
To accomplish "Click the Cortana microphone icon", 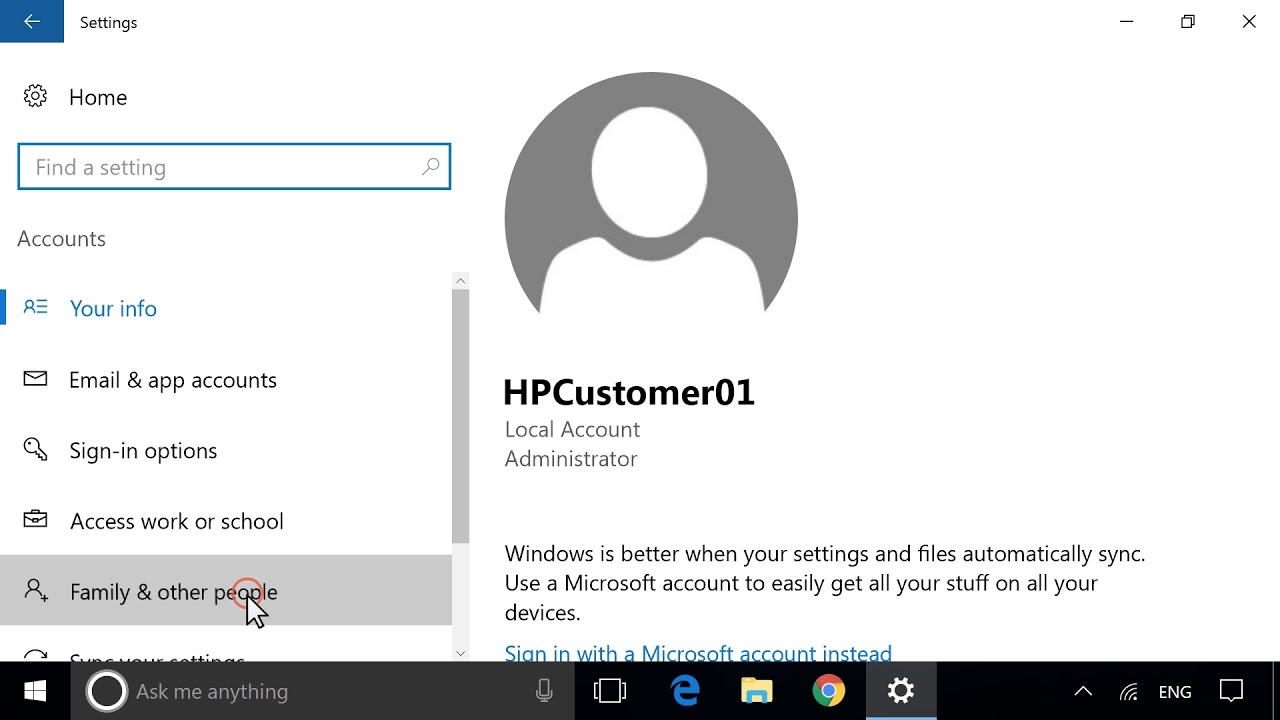I will tap(544, 691).
